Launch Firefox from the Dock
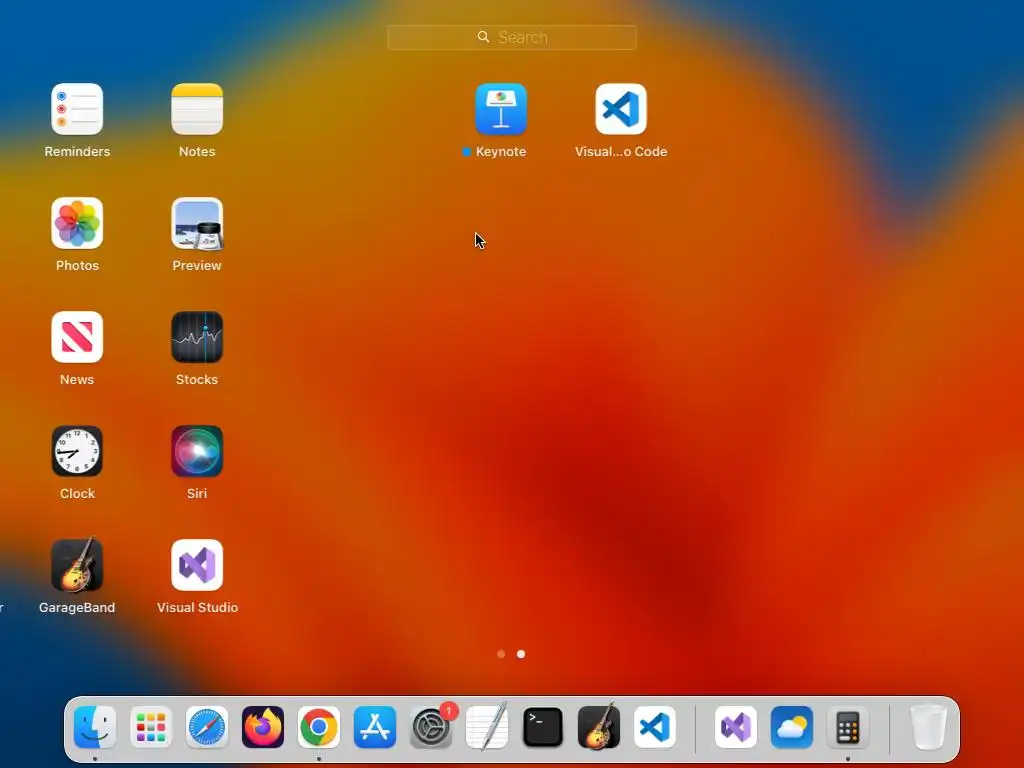This screenshot has height=768, width=1024. (263, 727)
